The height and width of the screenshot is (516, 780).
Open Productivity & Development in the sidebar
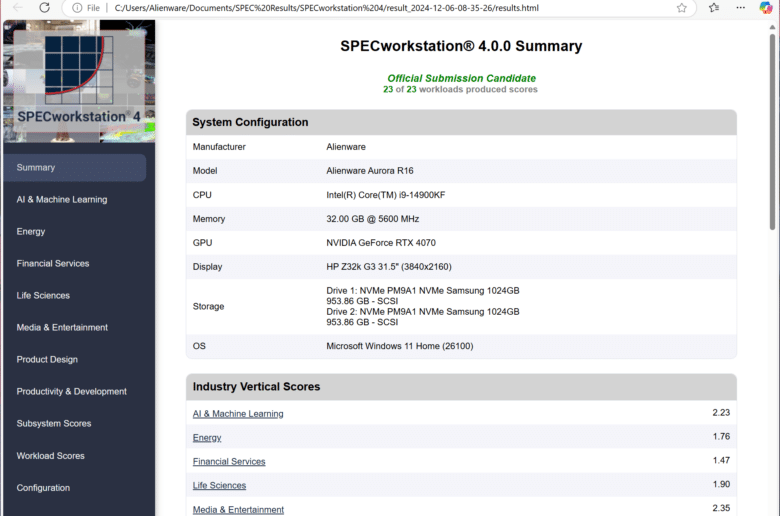[x=72, y=392]
